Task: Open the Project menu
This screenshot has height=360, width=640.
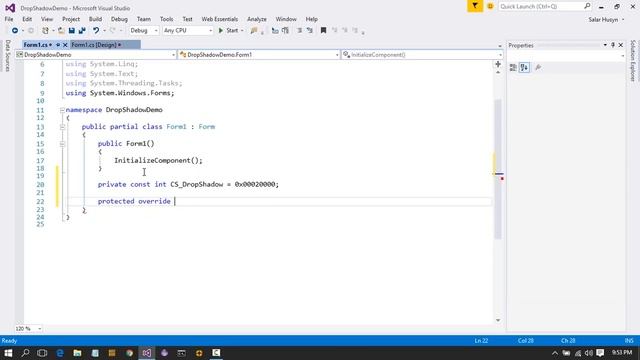Action: (71, 19)
